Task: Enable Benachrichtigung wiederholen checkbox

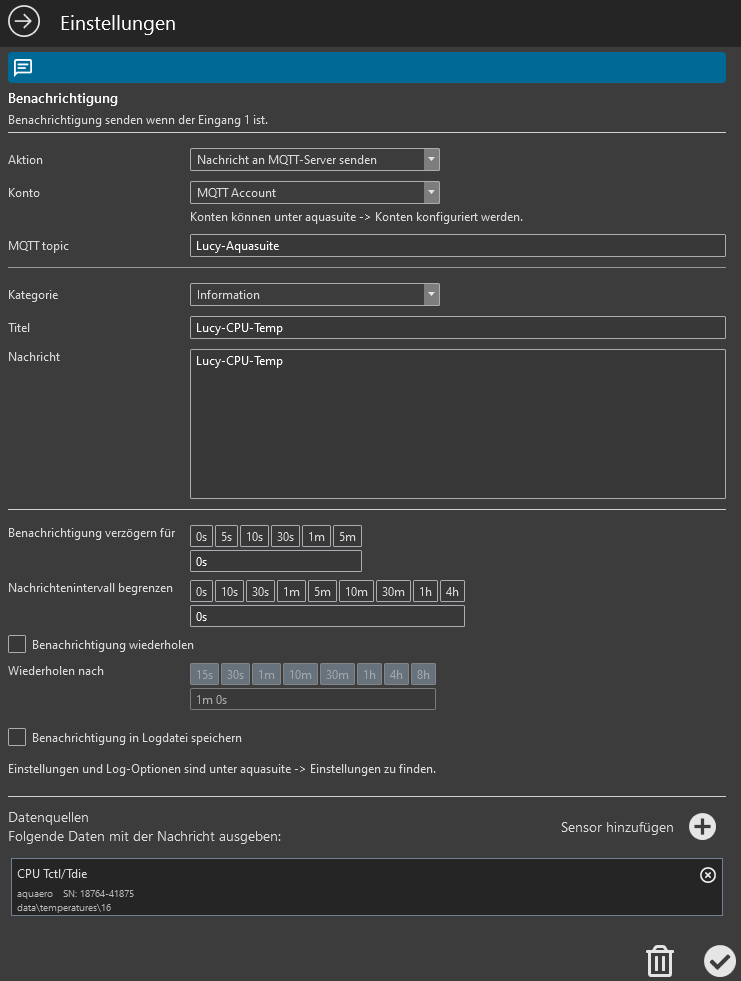Action: point(17,644)
